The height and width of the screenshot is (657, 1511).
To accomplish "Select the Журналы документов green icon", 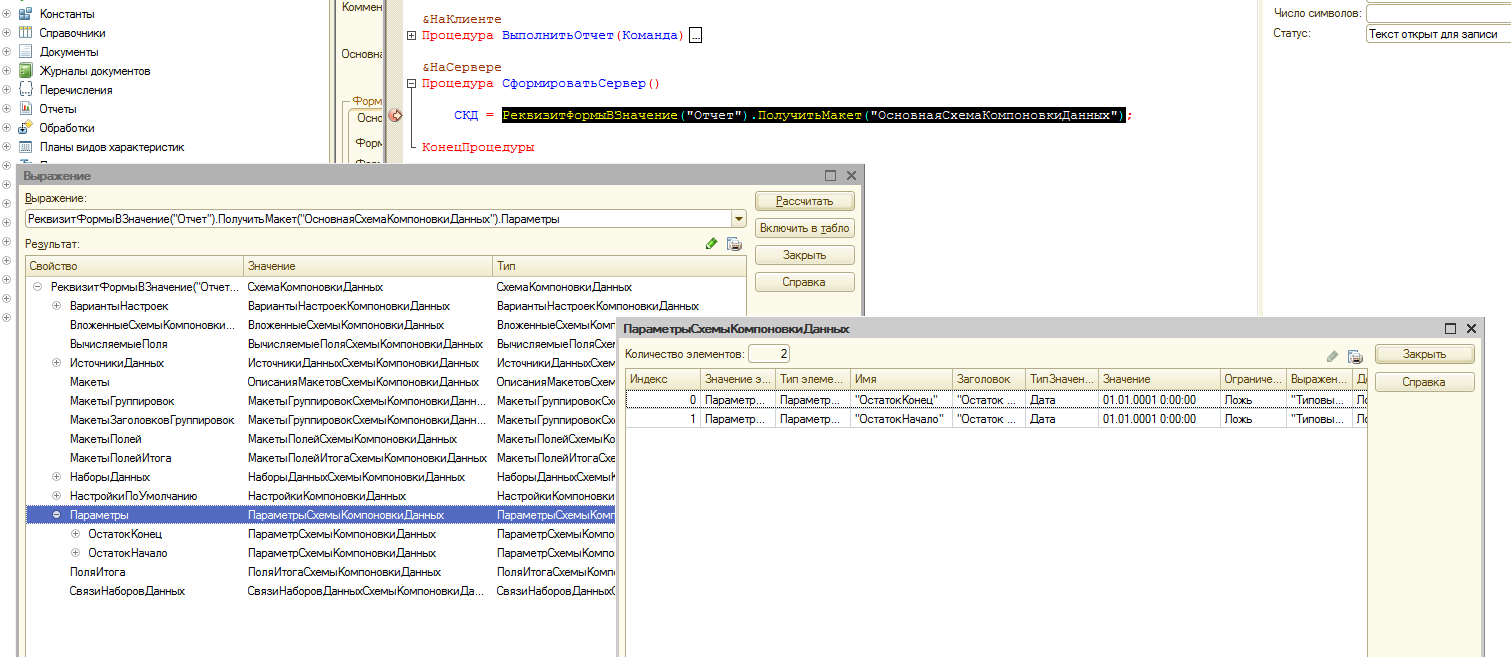I will click(x=26, y=71).
